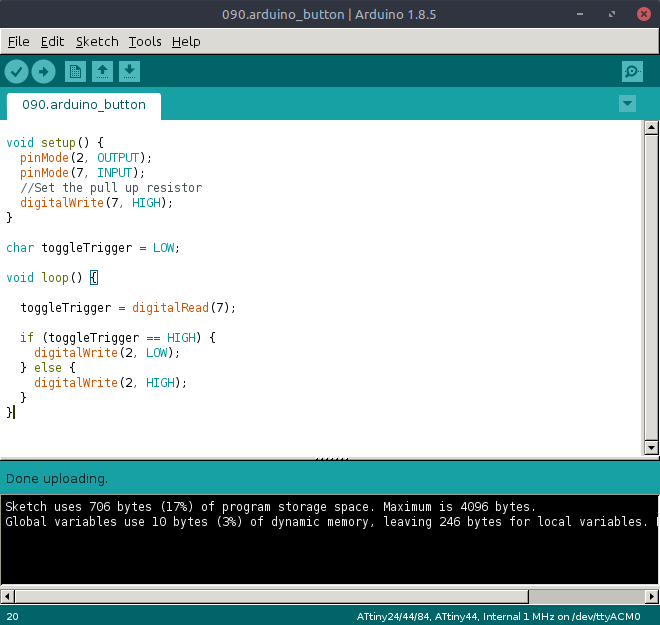Click editor scrollbar up arrow
The width and height of the screenshot is (660, 625).
click(x=651, y=127)
